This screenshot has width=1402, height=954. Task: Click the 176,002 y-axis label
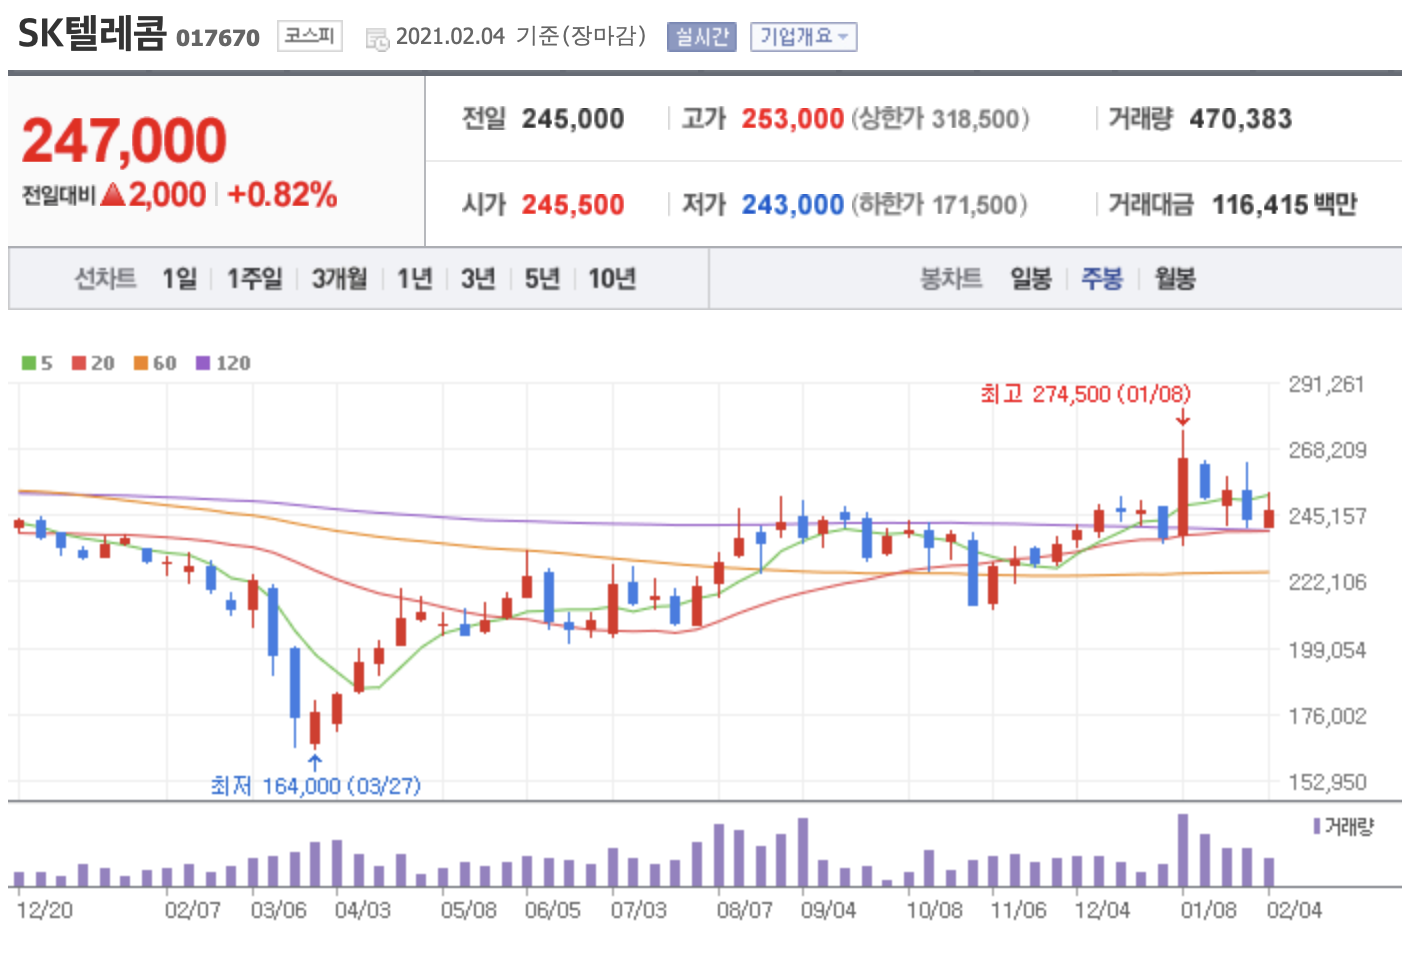(x=1326, y=716)
